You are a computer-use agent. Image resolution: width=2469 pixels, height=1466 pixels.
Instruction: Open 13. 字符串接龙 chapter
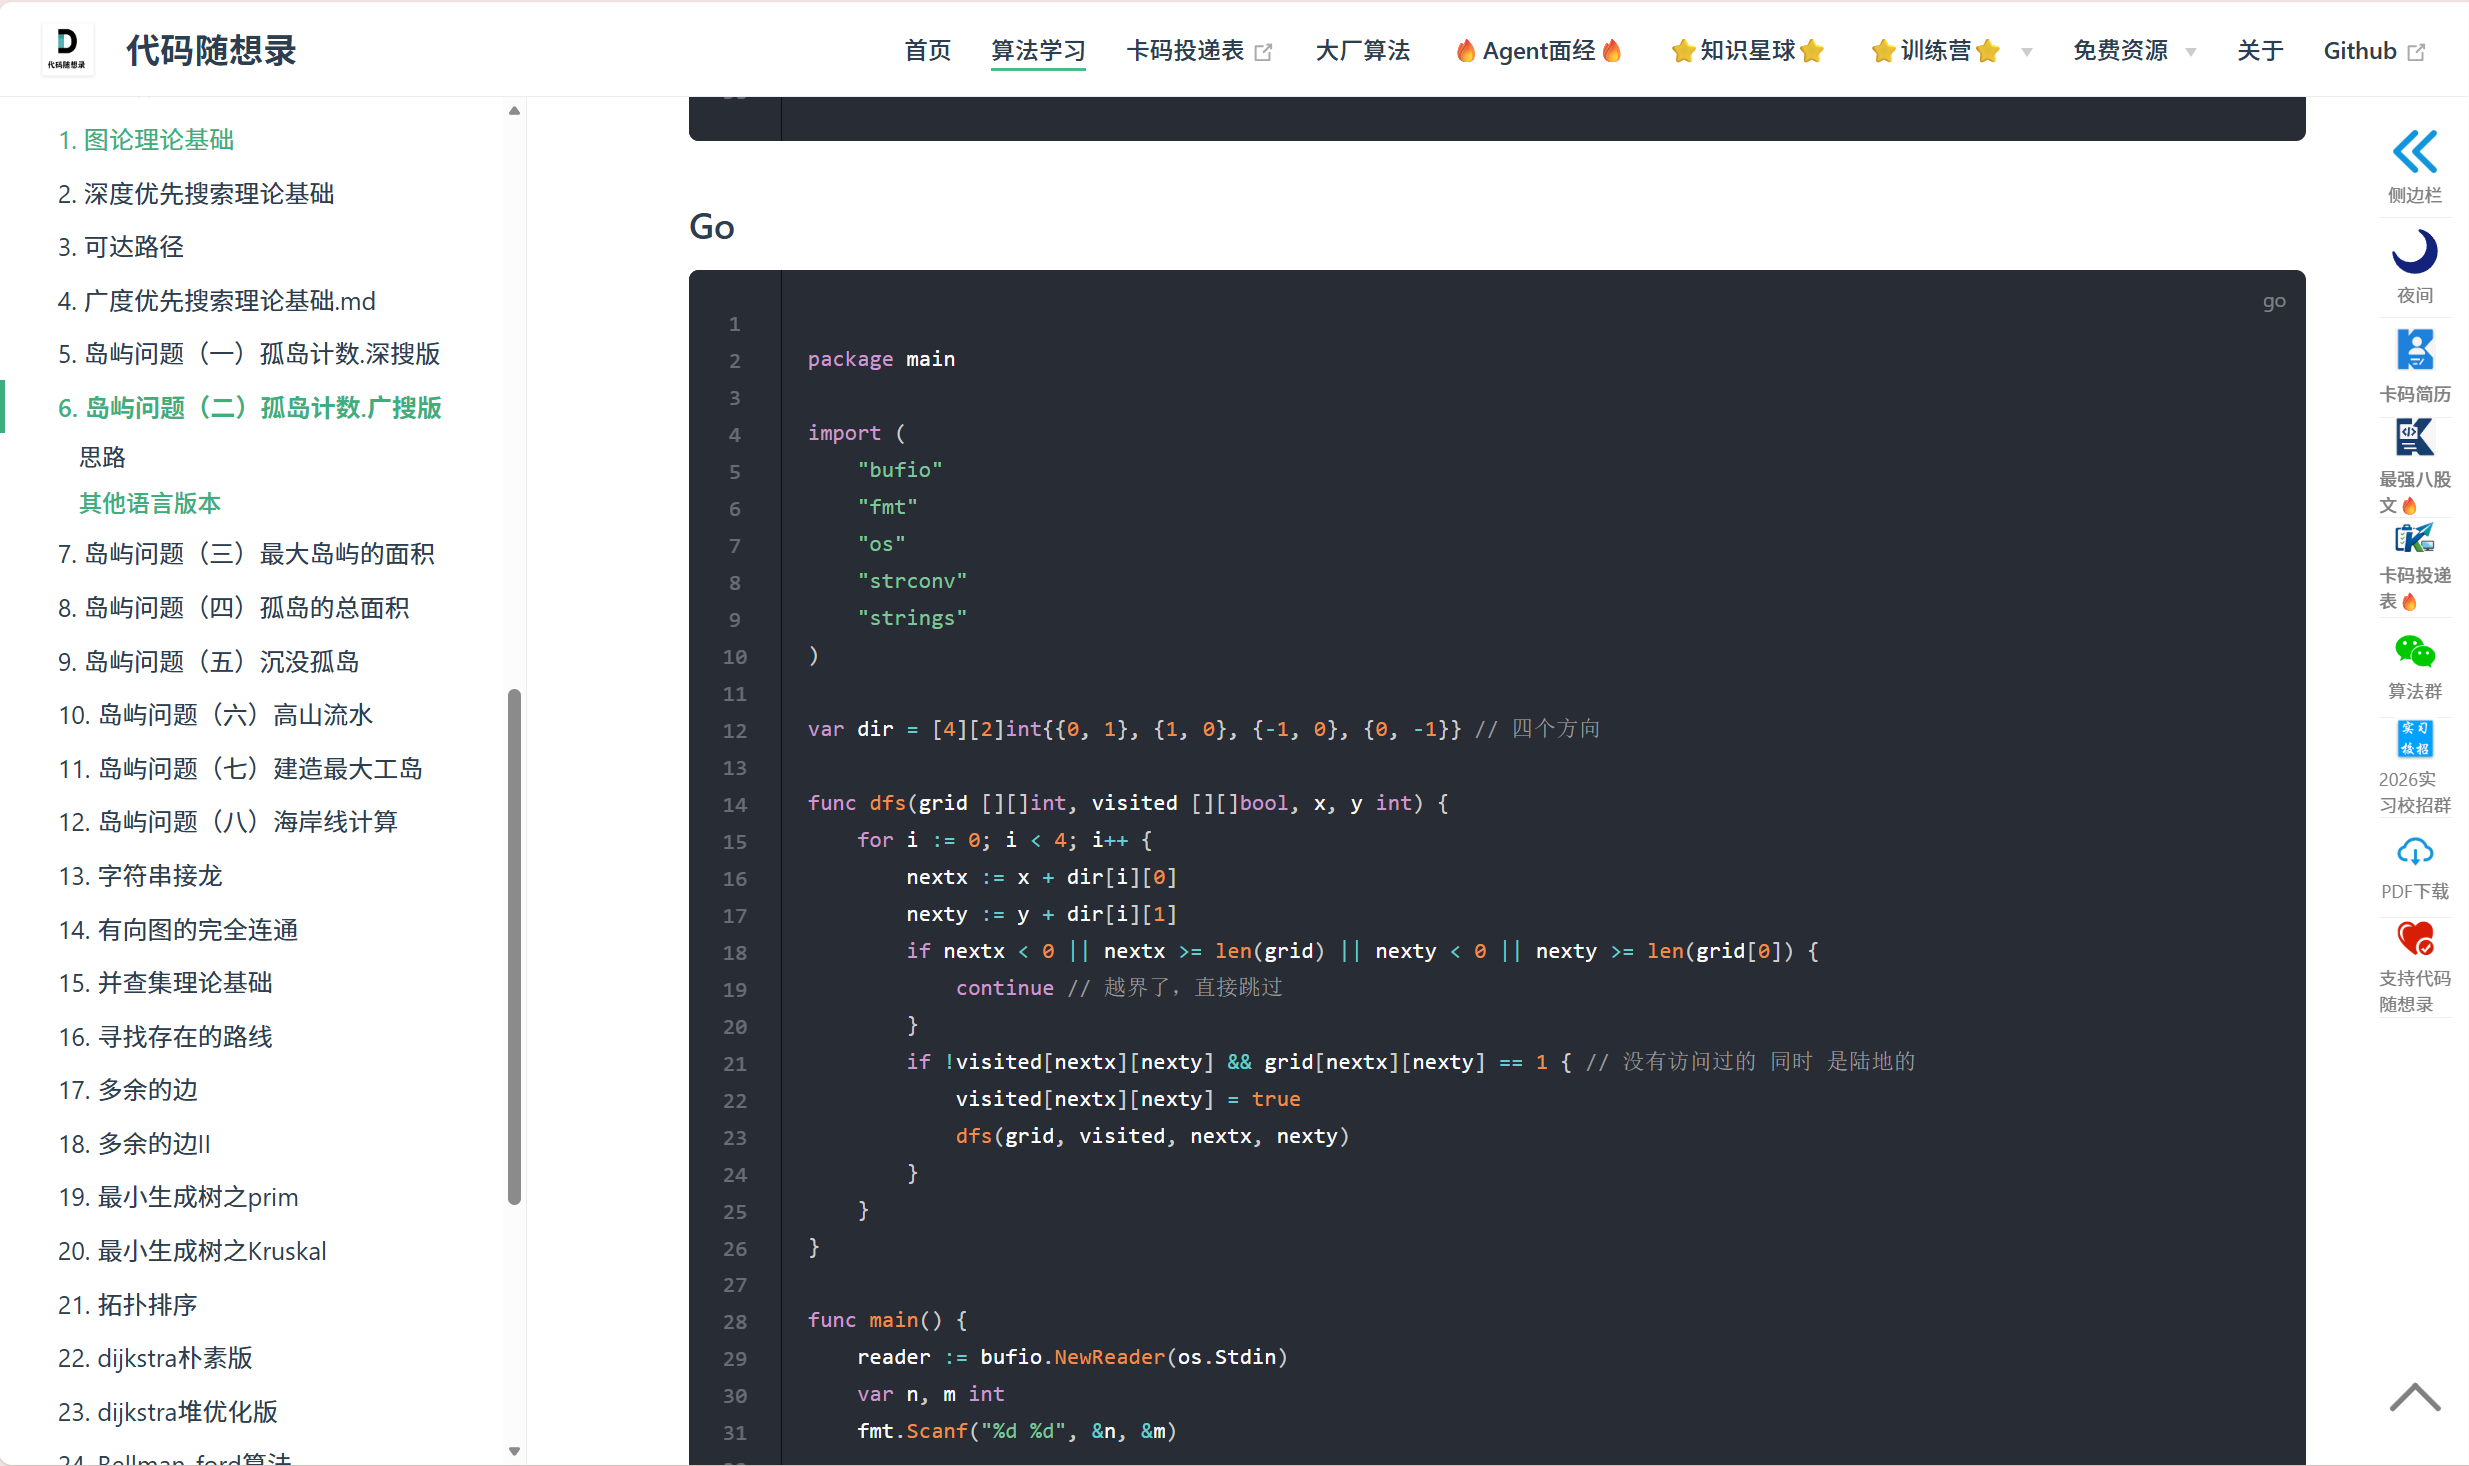[x=140, y=876]
